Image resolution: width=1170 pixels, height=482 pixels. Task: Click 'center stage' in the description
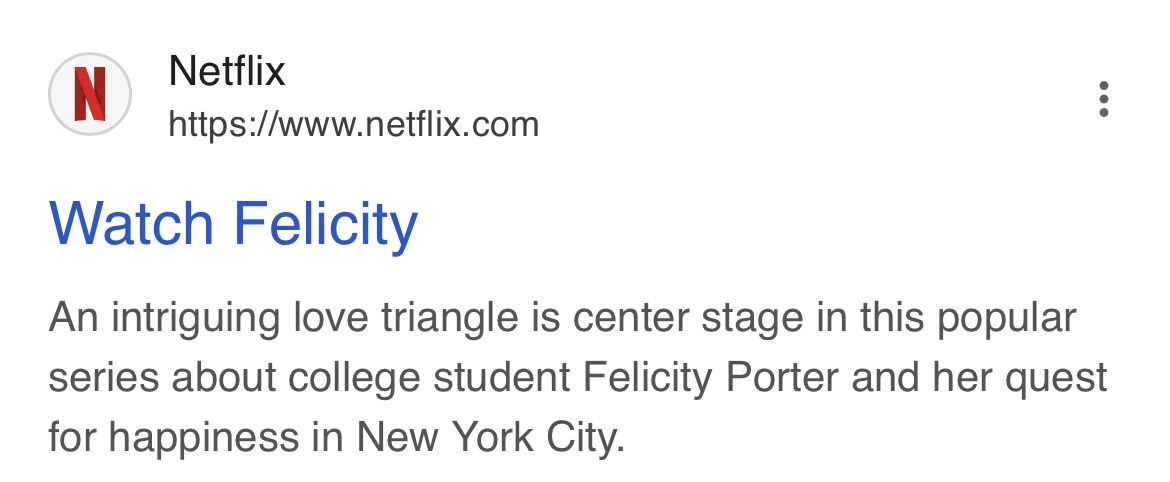[688, 319]
